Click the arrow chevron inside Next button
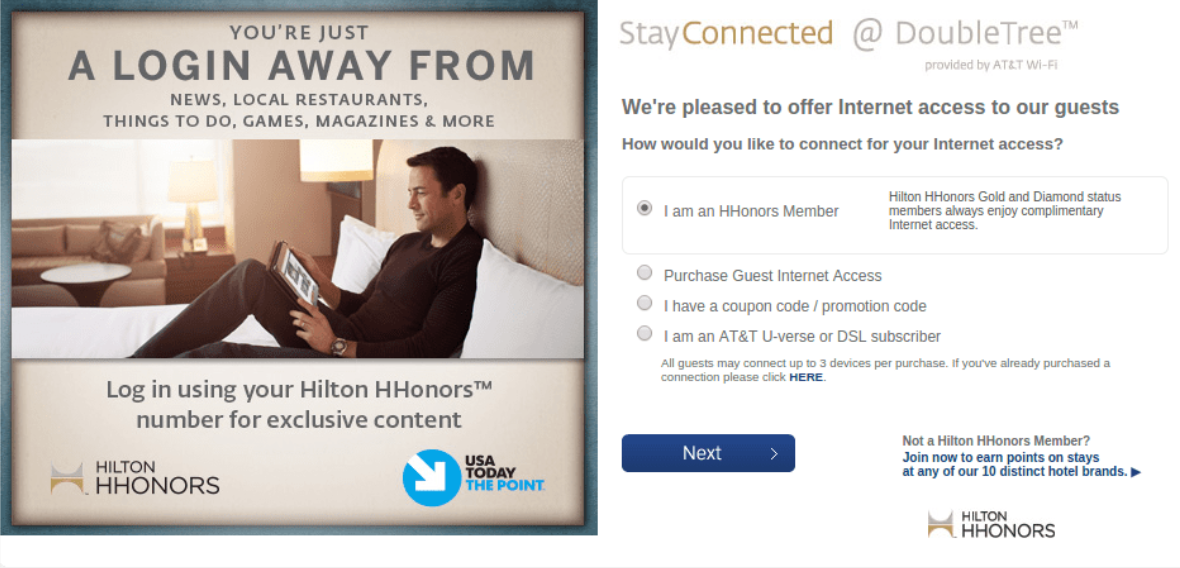 [x=774, y=454]
